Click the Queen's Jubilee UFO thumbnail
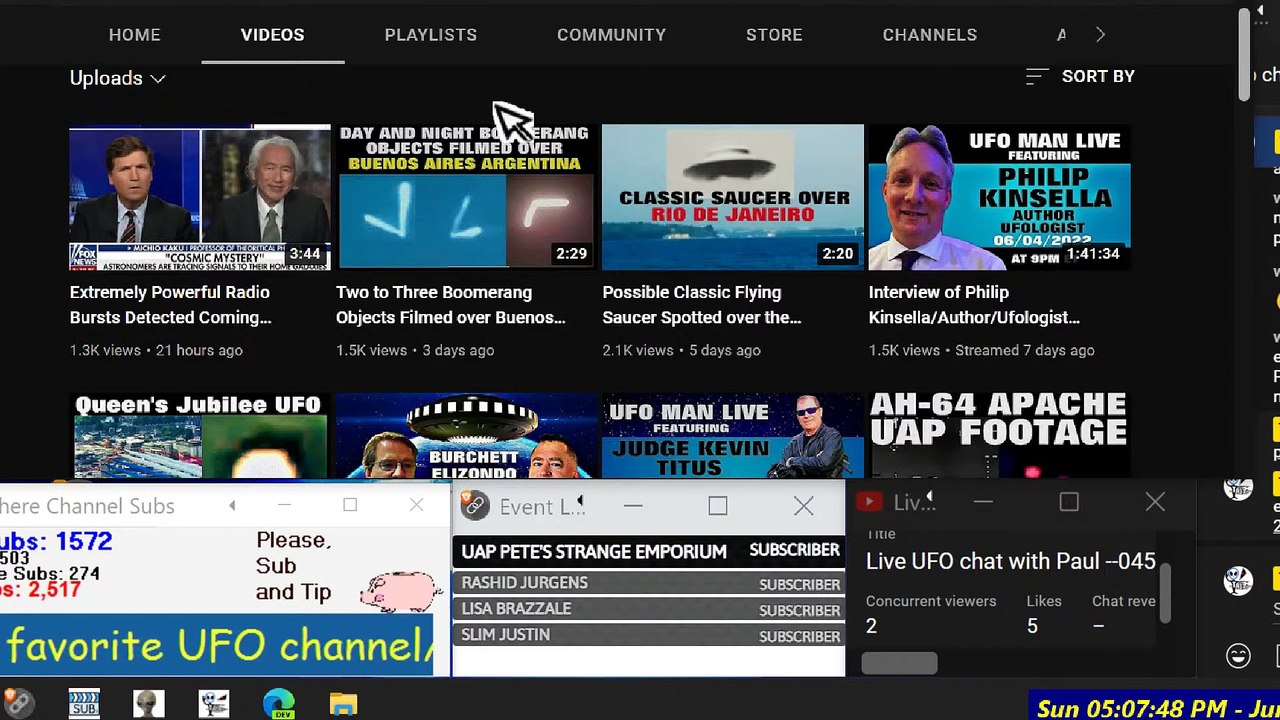 tap(199, 436)
